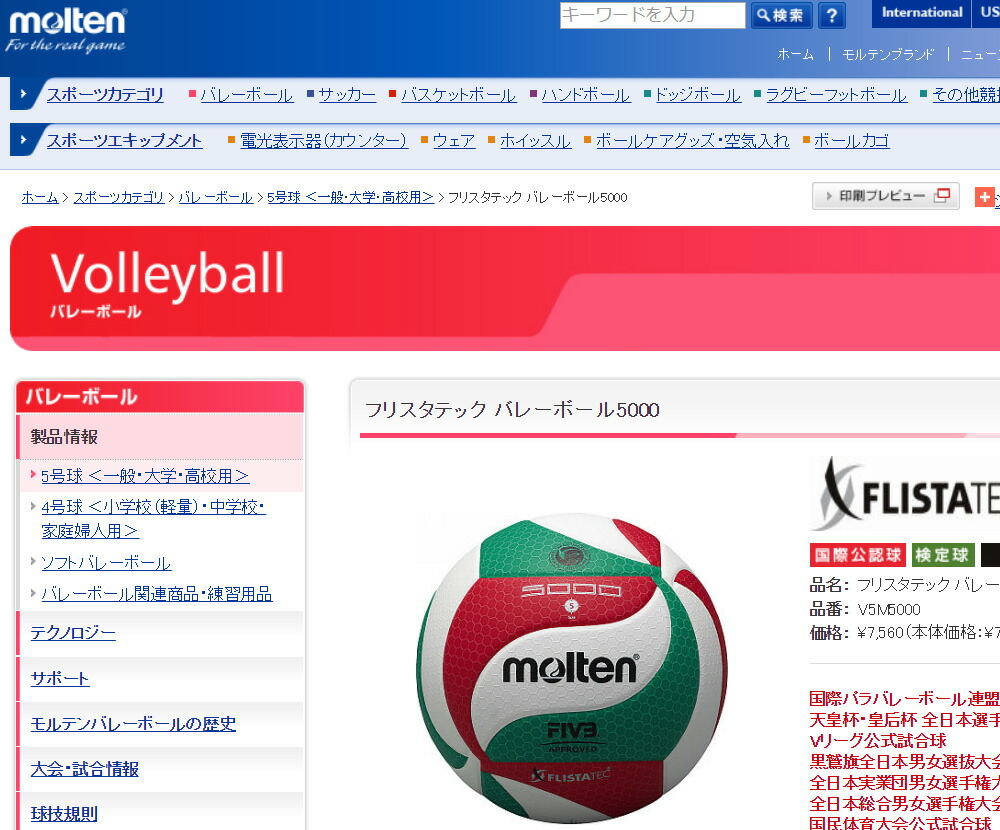Click the 検索 search button

pos(781,15)
